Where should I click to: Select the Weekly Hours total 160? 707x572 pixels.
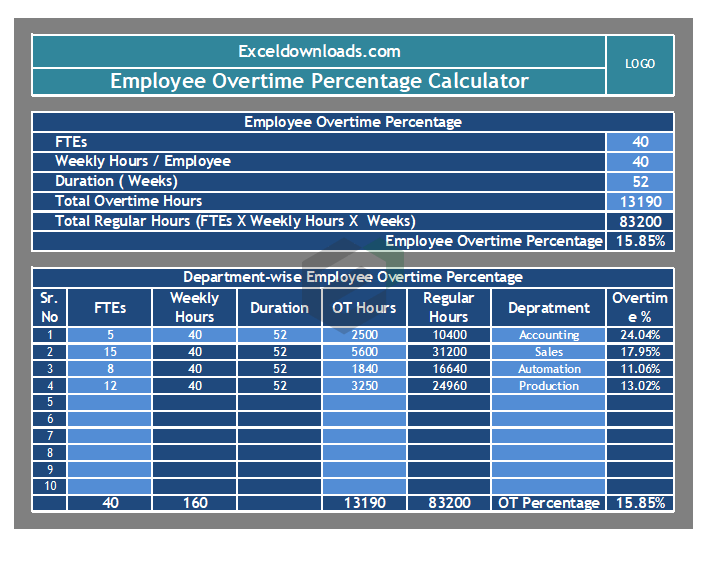tap(194, 503)
